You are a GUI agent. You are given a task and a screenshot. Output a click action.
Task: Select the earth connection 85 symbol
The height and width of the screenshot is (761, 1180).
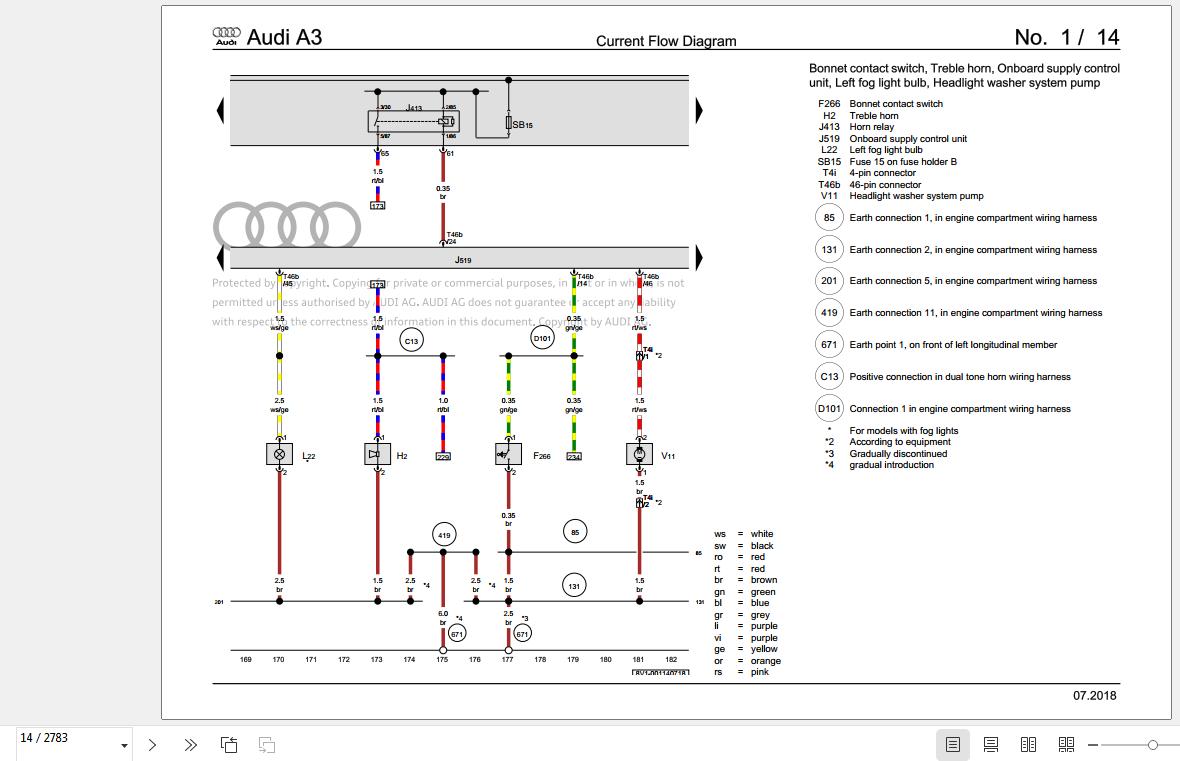tap(575, 532)
